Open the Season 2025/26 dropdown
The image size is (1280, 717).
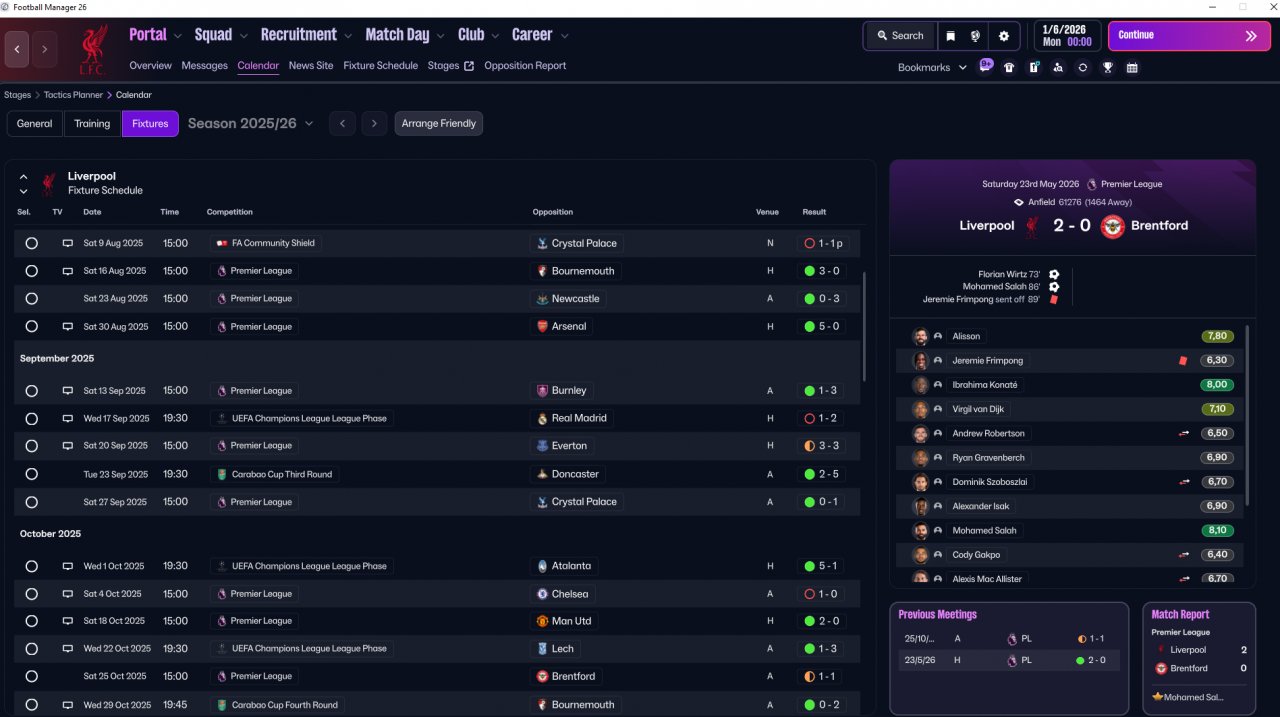(251, 124)
